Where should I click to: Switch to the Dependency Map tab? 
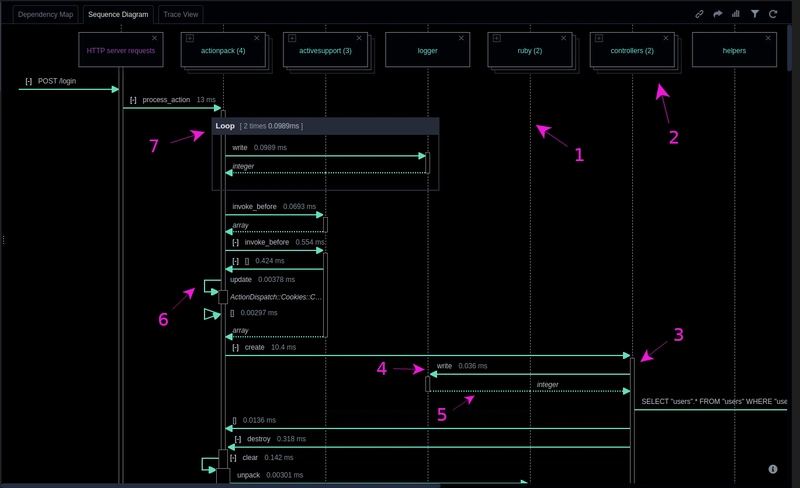(45, 14)
